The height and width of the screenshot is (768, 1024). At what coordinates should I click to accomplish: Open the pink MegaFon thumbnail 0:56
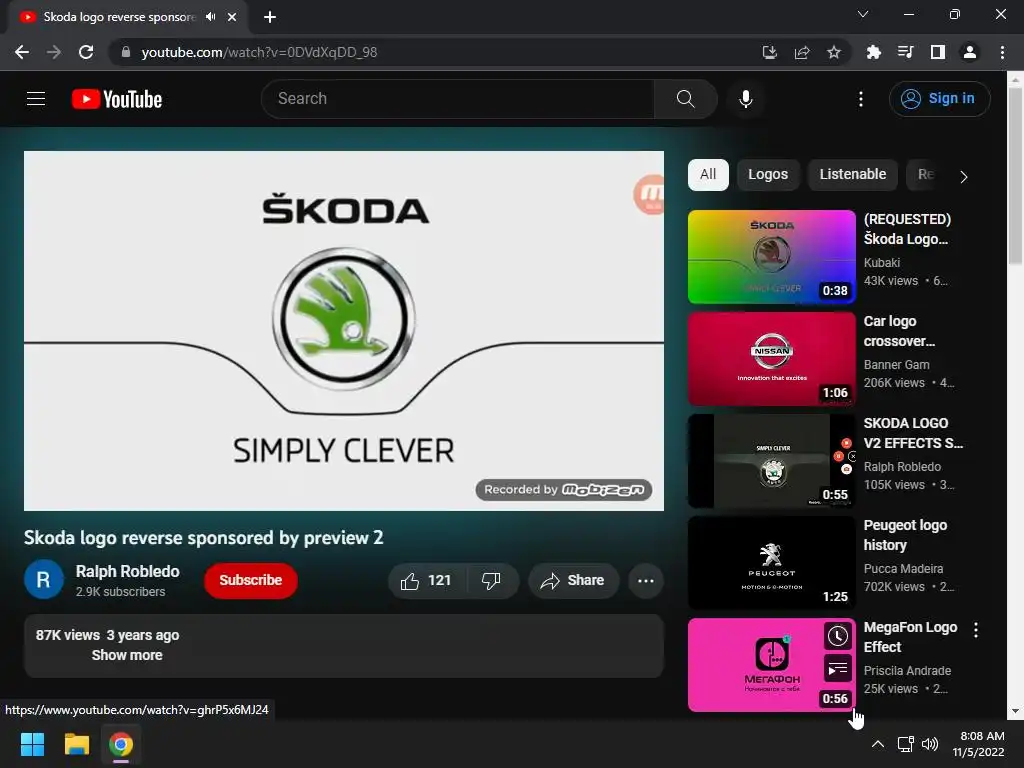[x=771, y=665]
